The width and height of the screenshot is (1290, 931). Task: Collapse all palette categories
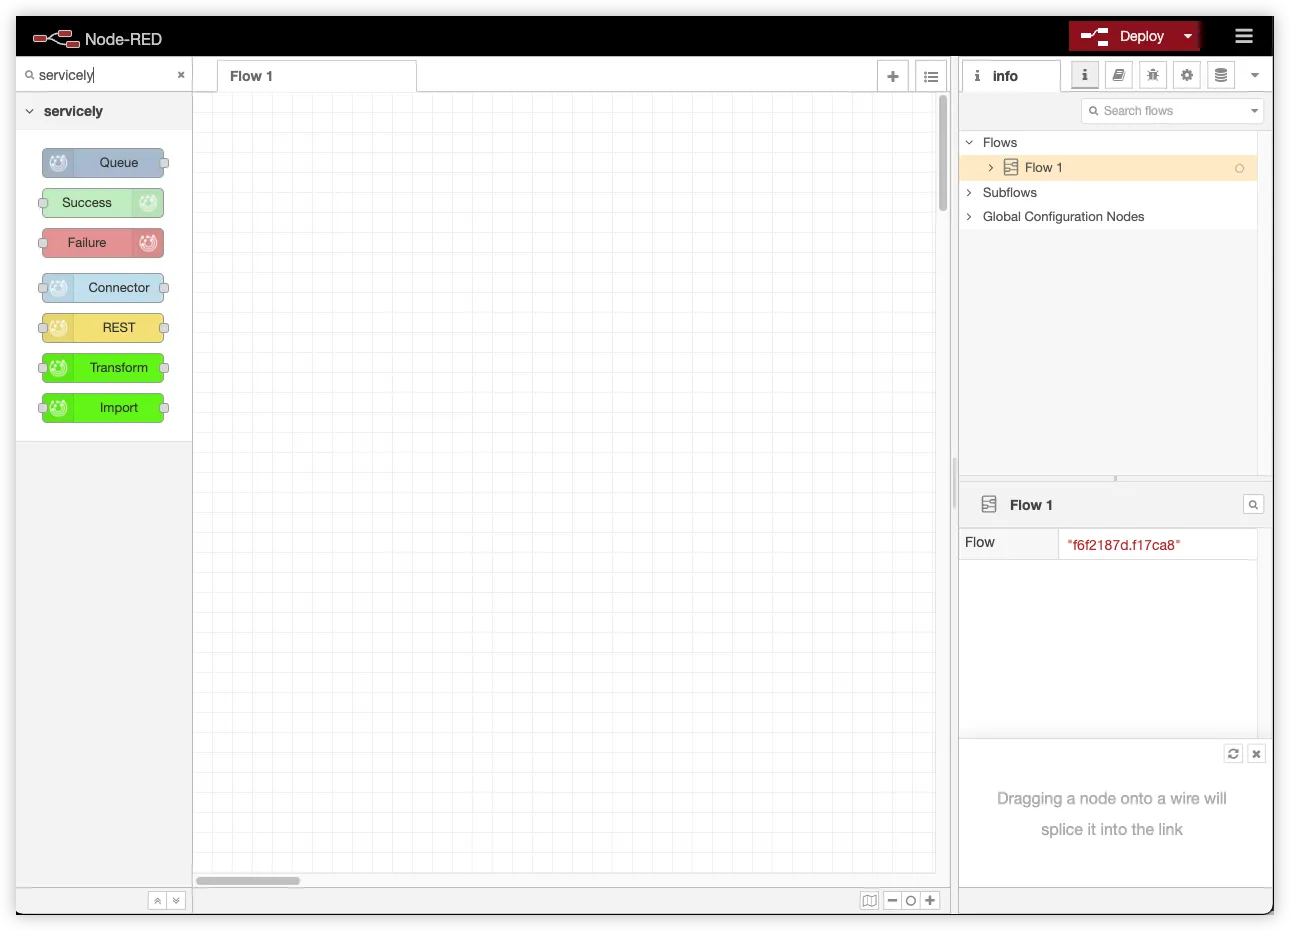pyautogui.click(x=157, y=901)
